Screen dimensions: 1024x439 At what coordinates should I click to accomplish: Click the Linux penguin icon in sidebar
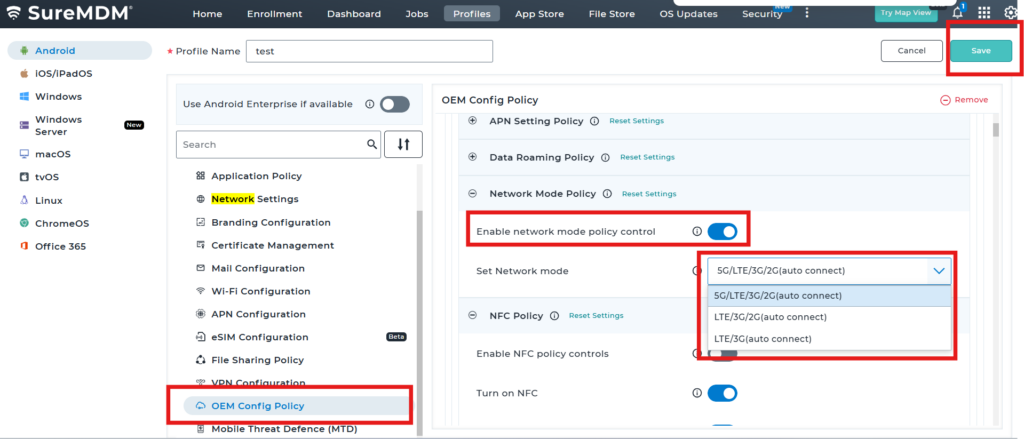[24, 201]
